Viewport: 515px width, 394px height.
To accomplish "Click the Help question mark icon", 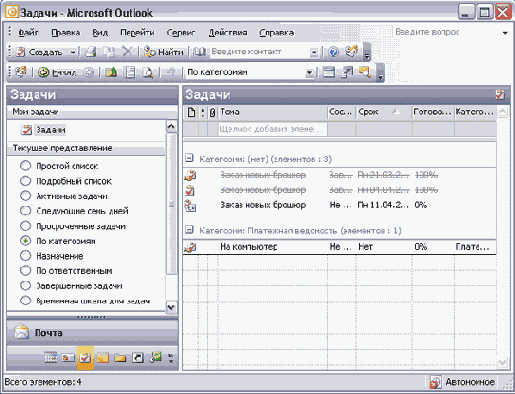I will [333, 52].
